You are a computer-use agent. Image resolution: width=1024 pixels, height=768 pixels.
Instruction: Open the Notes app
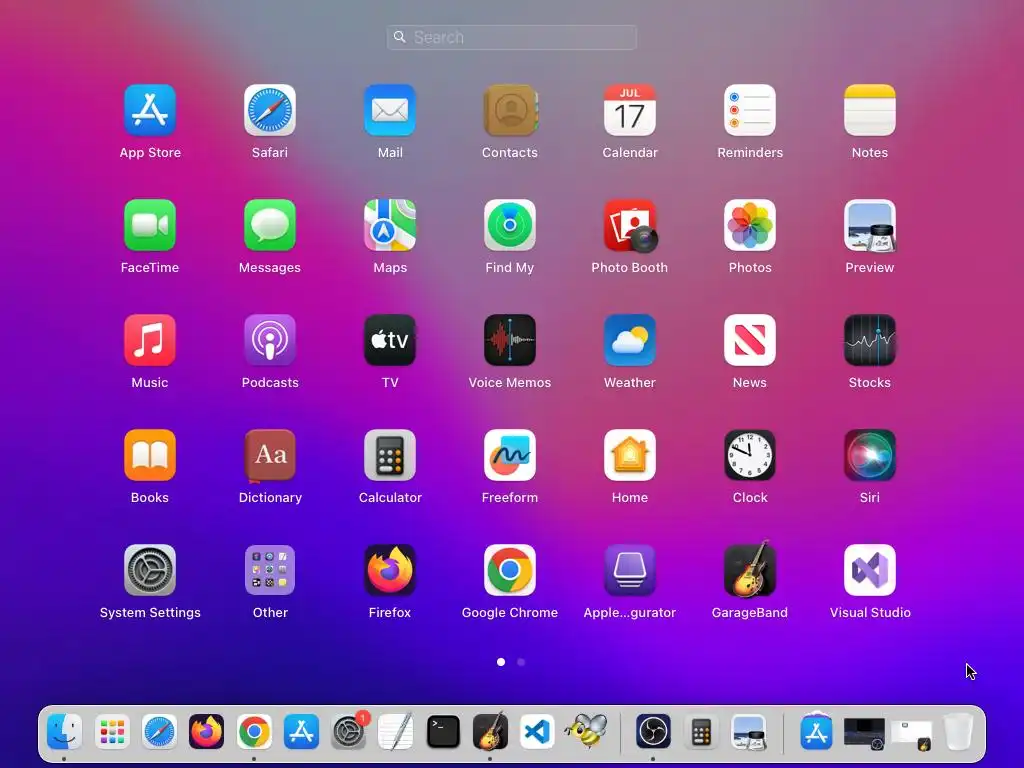[x=870, y=110]
